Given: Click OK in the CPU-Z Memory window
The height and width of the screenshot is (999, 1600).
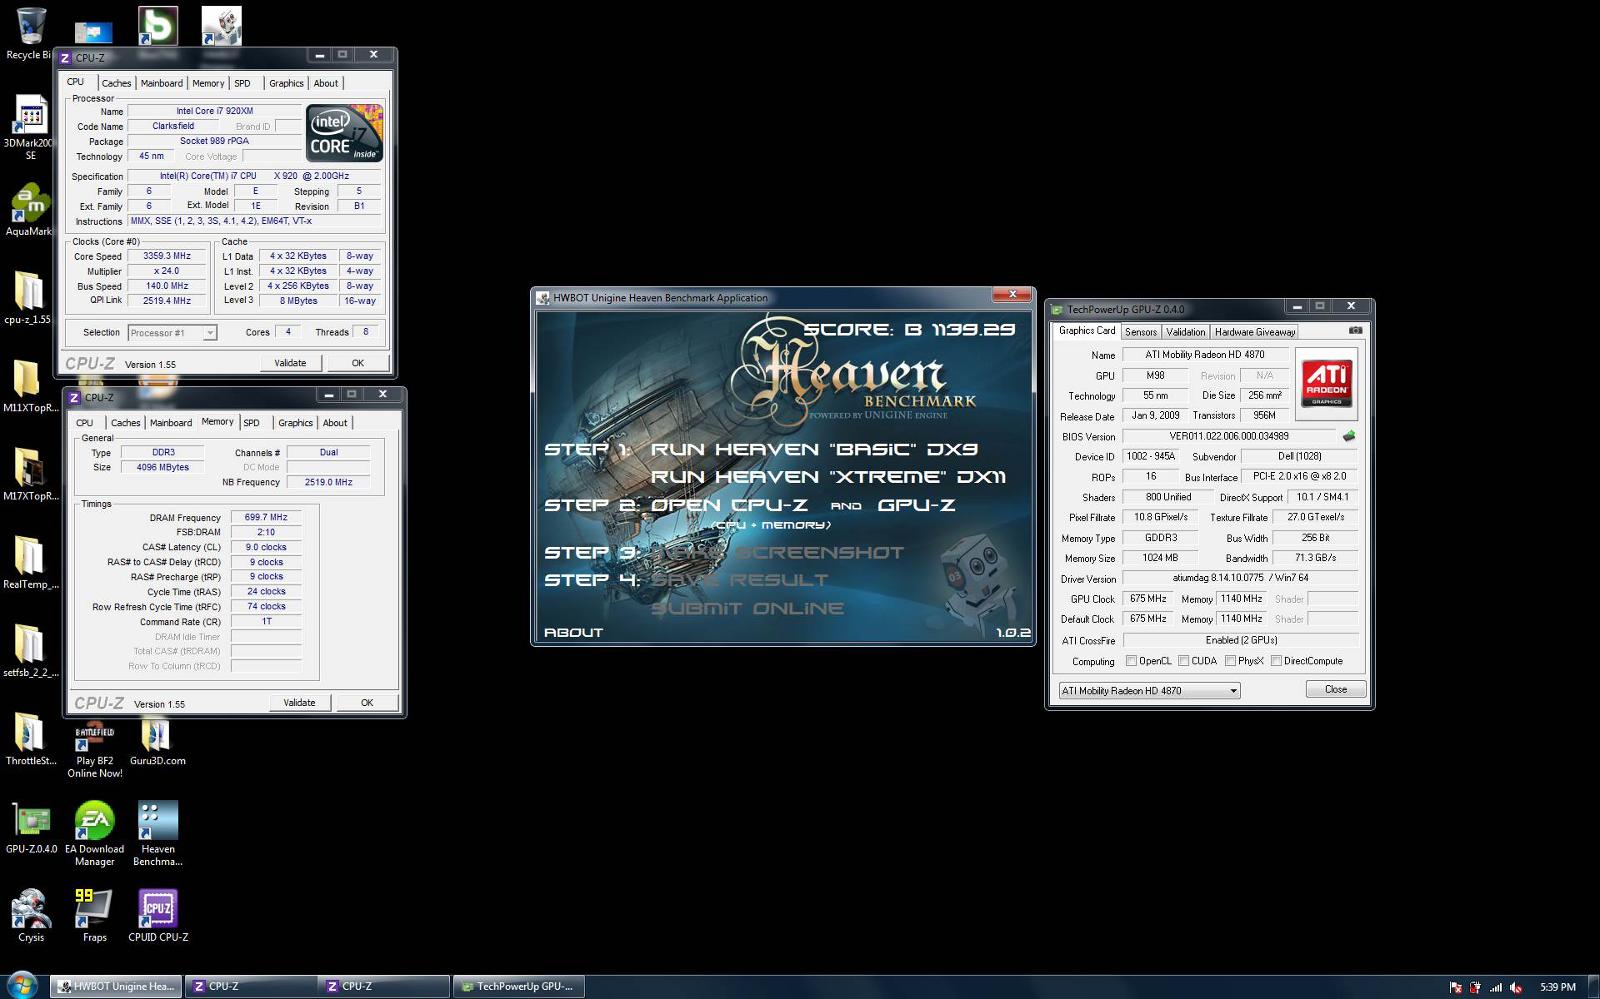Looking at the screenshot, I should click(367, 703).
